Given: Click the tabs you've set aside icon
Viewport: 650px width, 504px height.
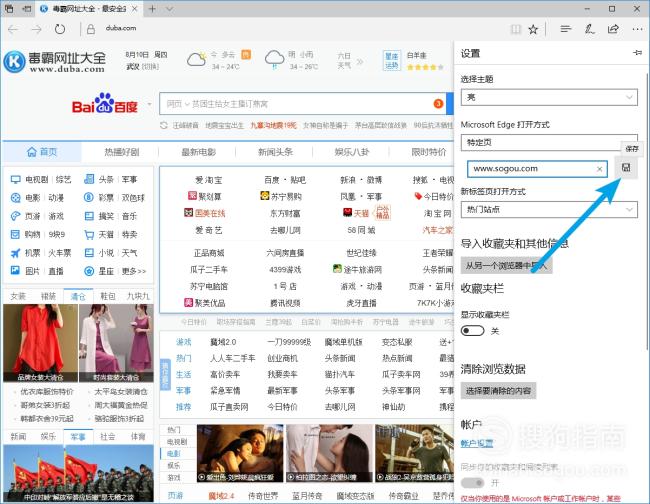Looking at the screenshot, I should click(x=9, y=9).
